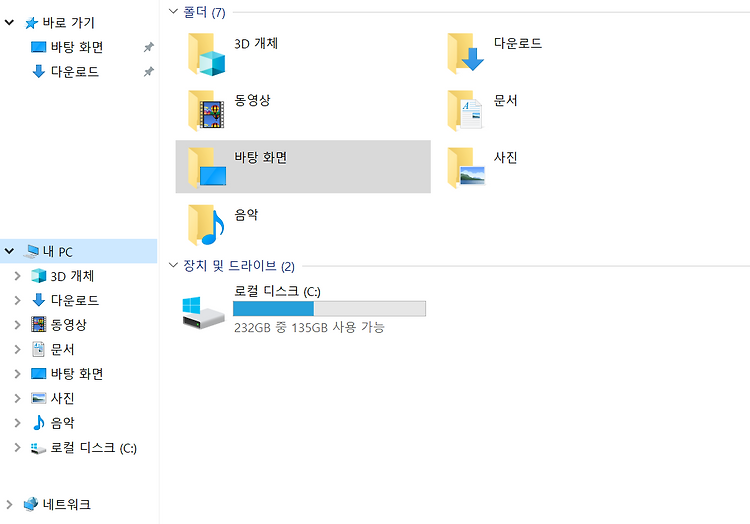
Task: Collapse the 바로 가기 quick access node
Action: pyautogui.click(x=9, y=22)
